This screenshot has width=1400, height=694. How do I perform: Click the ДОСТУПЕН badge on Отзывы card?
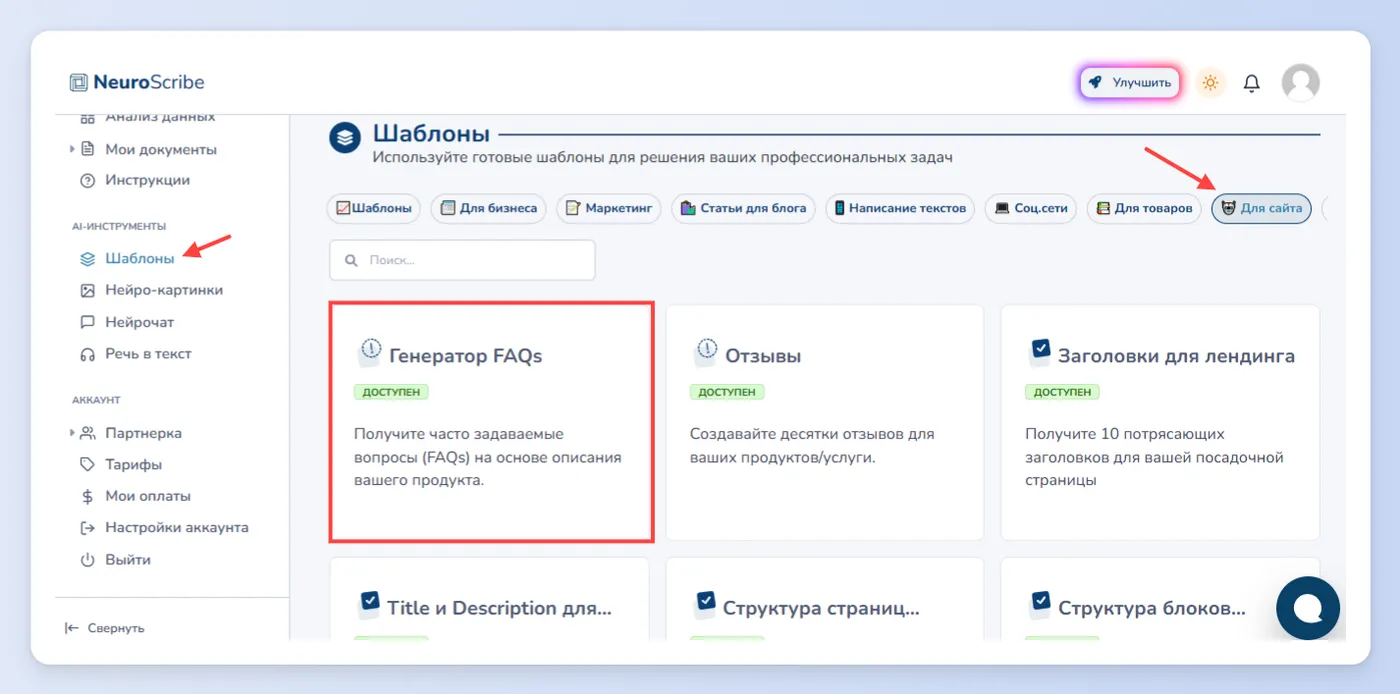tap(727, 392)
